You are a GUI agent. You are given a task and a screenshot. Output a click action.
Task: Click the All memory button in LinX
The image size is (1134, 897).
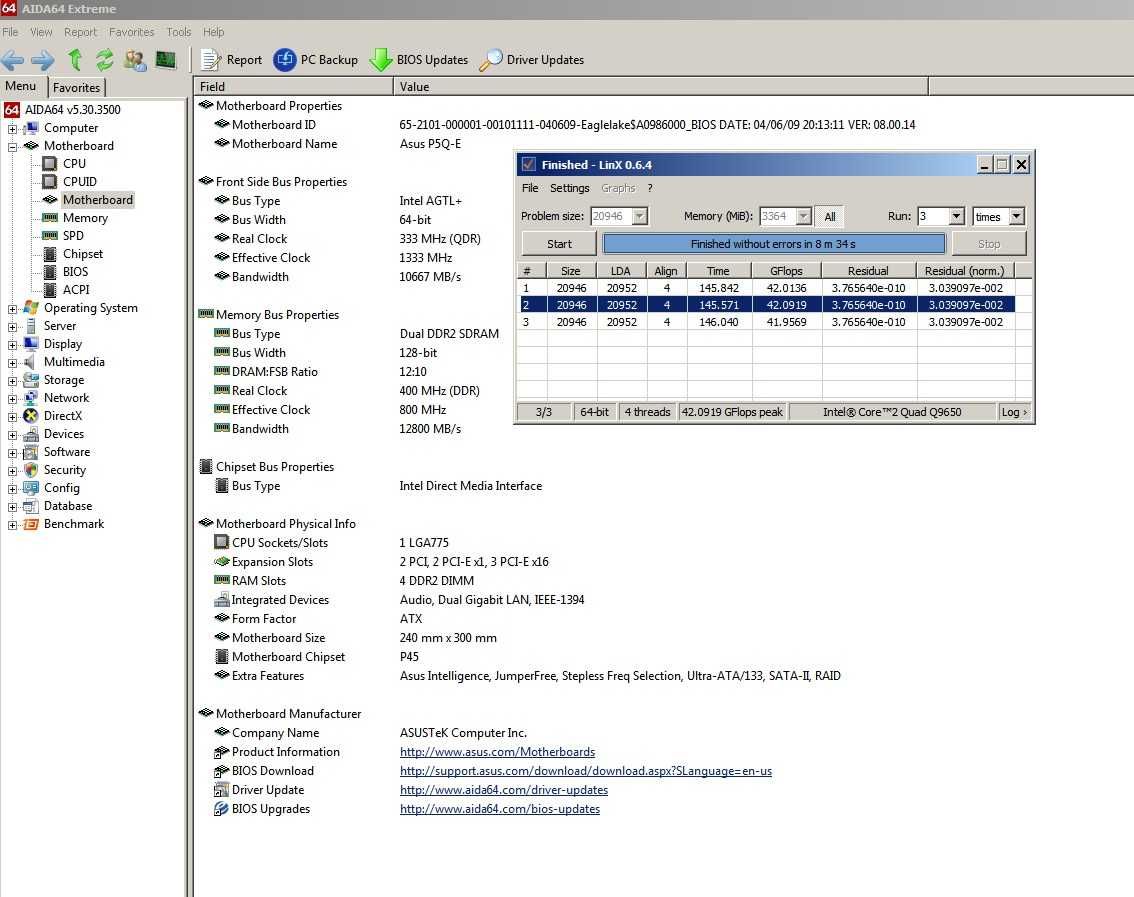point(830,216)
